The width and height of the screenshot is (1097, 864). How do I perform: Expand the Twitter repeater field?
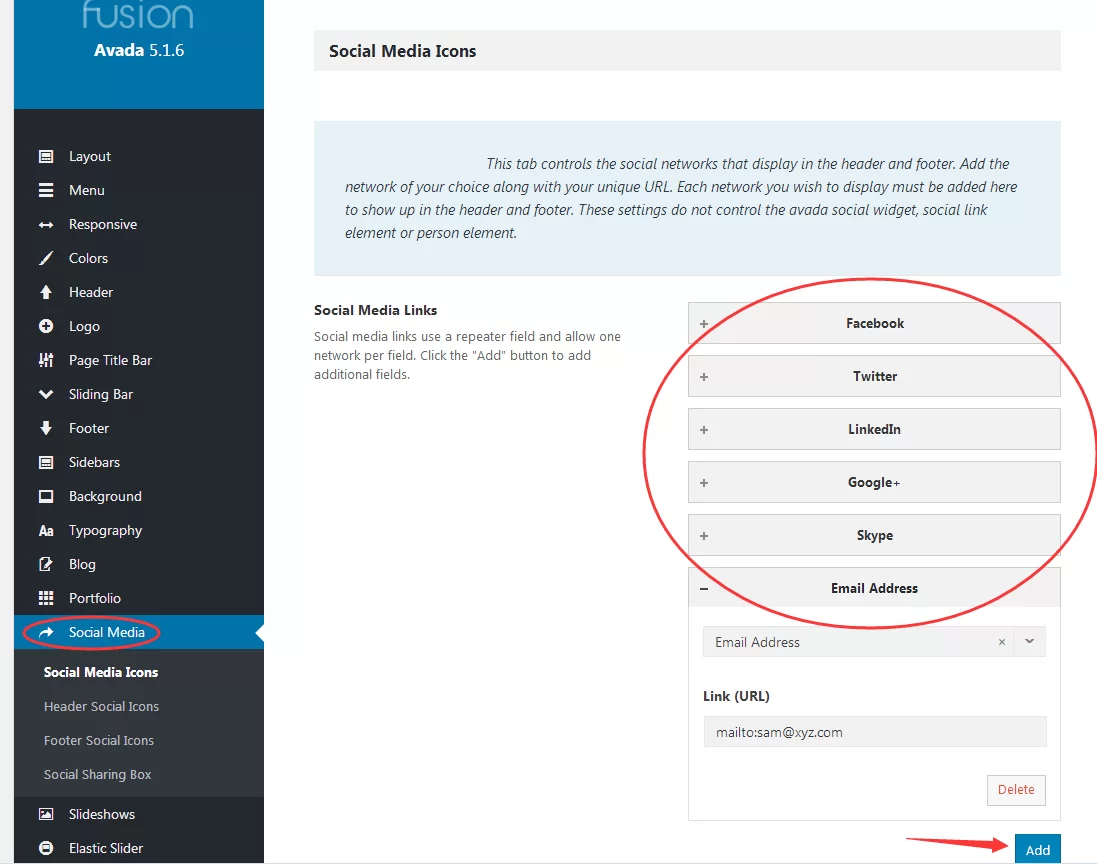(x=874, y=376)
